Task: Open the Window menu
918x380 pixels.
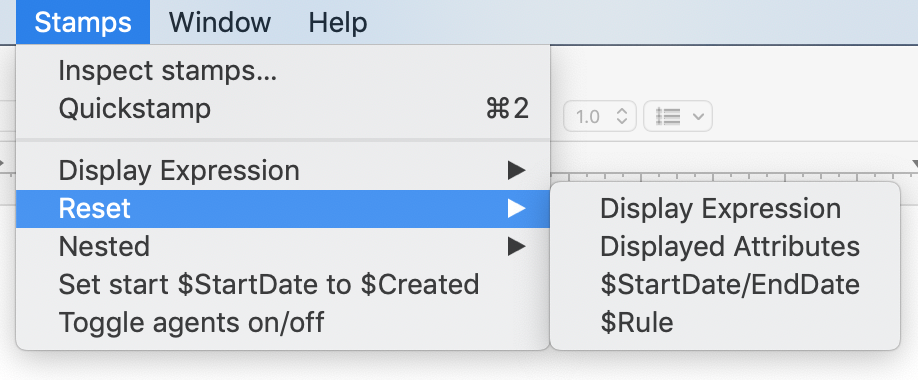Action: (220, 22)
